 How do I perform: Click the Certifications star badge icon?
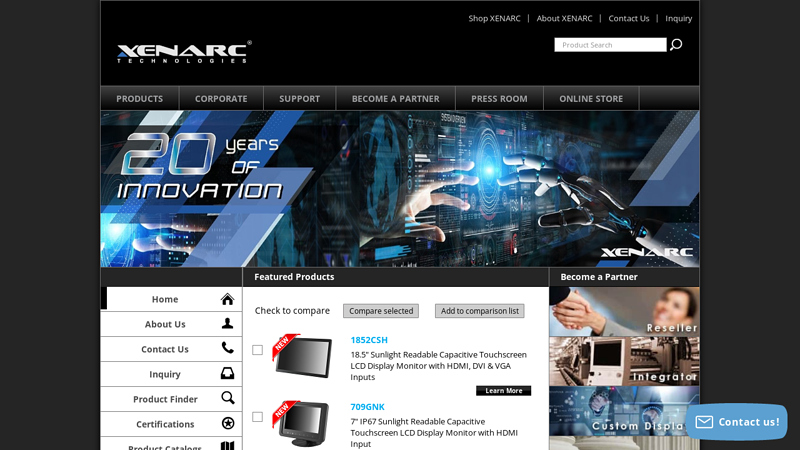[228, 423]
